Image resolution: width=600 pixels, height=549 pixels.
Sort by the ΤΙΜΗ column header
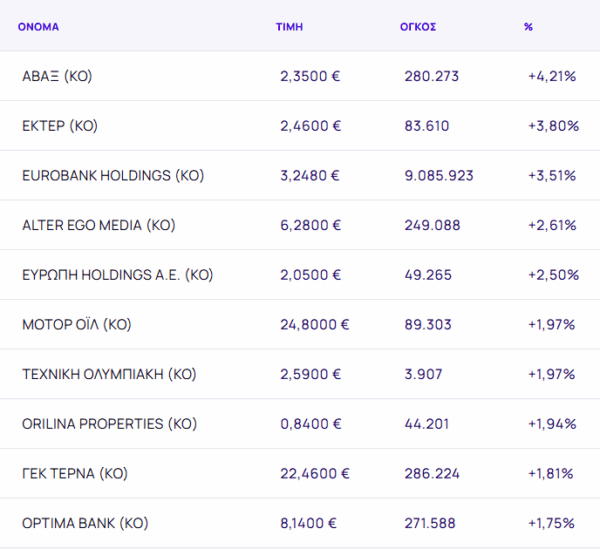[289, 27]
